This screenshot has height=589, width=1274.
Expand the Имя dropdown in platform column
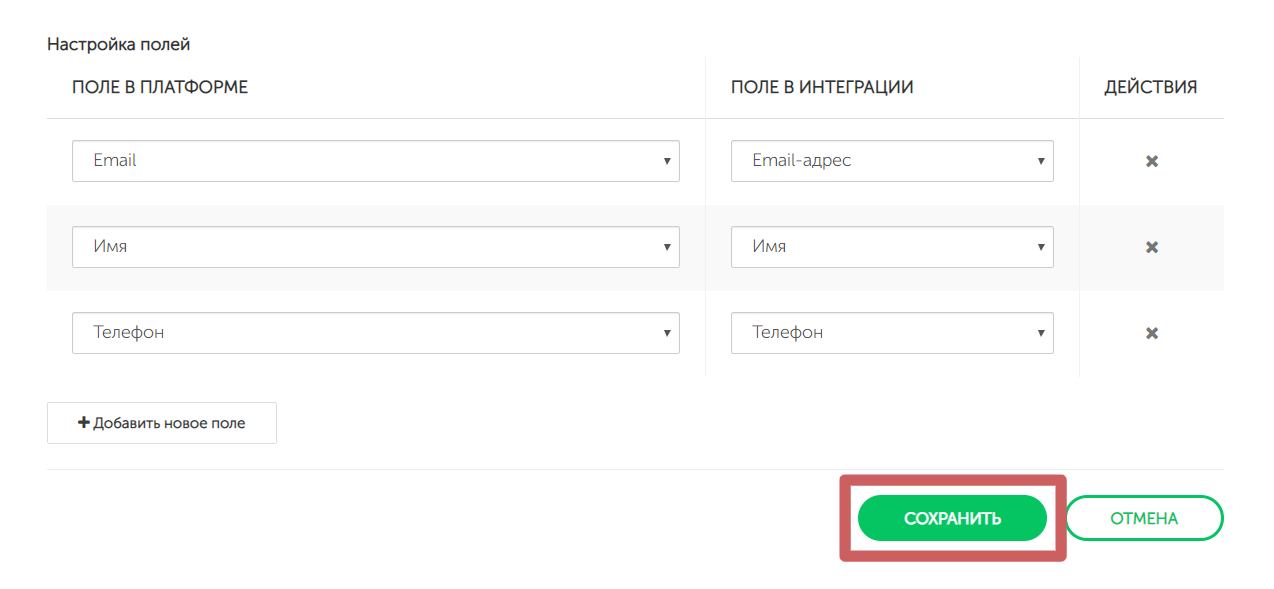(x=375, y=247)
